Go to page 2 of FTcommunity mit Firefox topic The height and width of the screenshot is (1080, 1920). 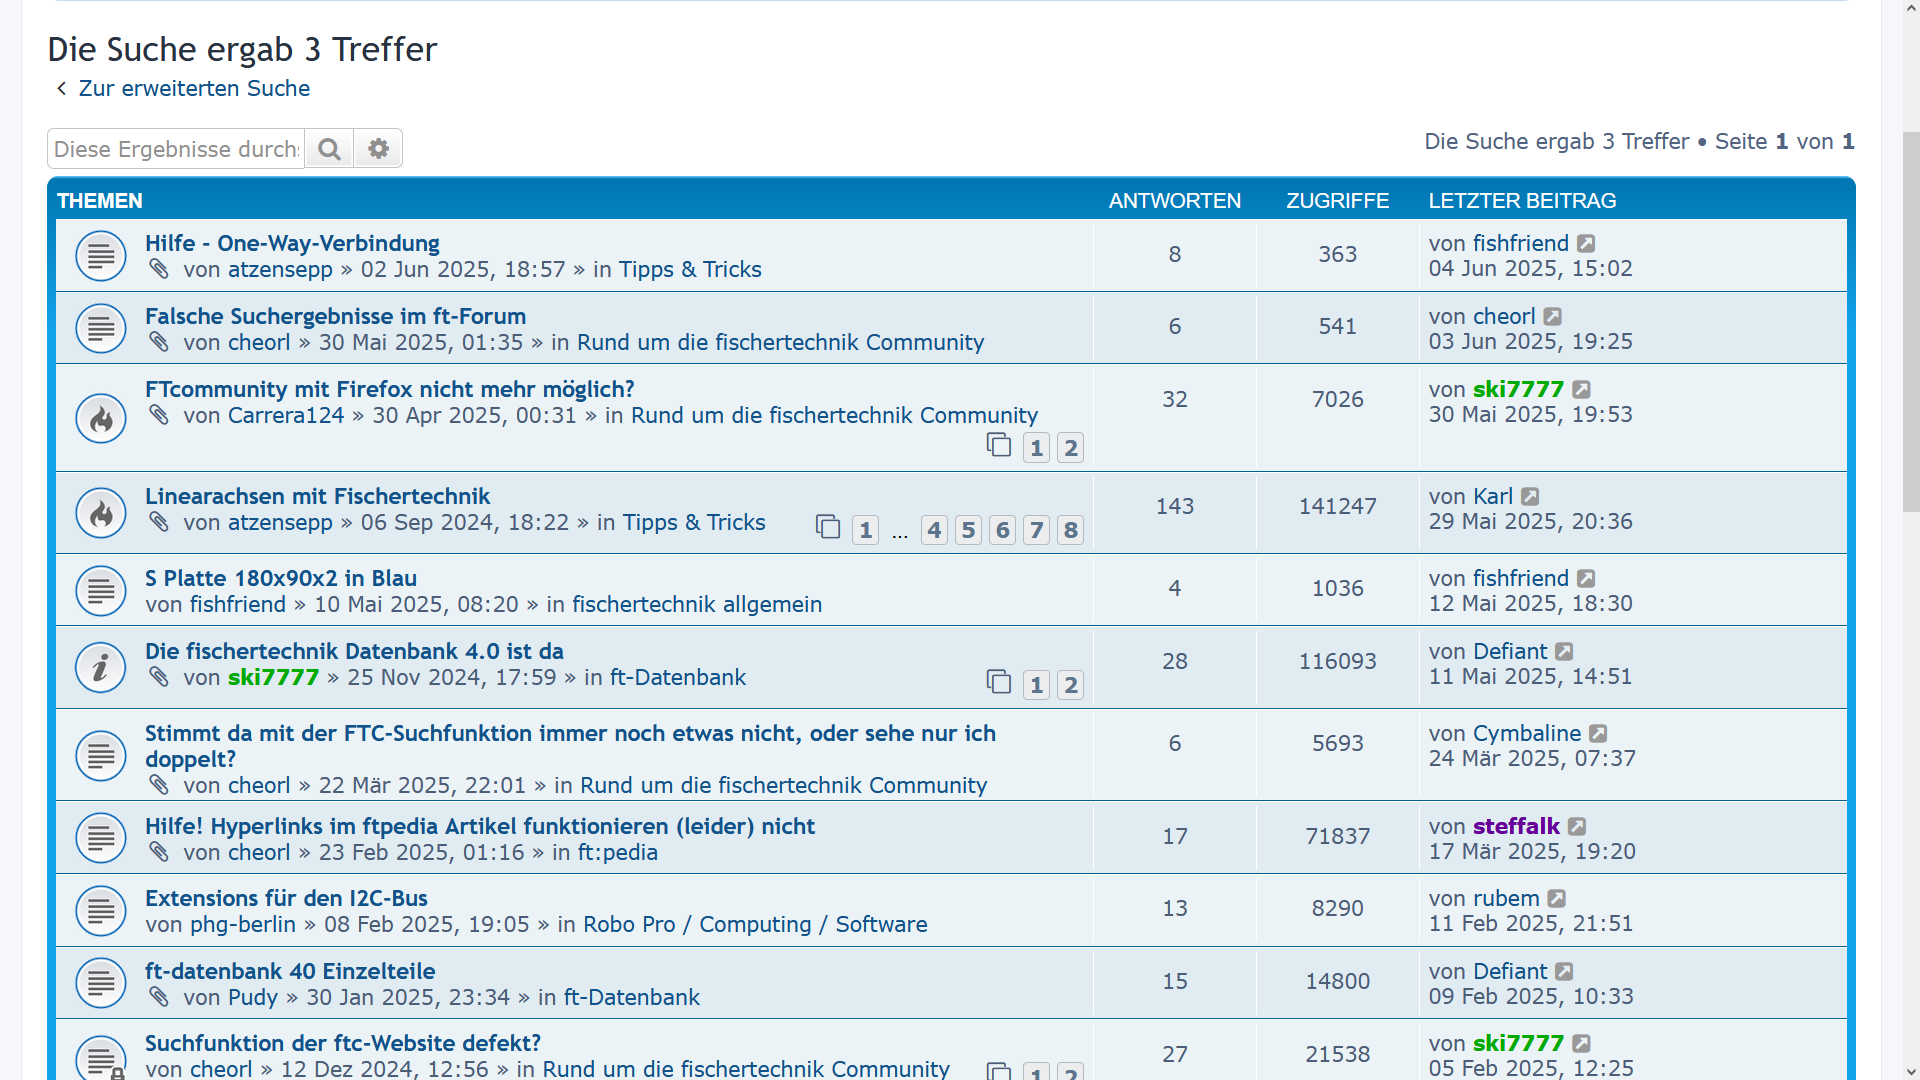coord(1071,448)
